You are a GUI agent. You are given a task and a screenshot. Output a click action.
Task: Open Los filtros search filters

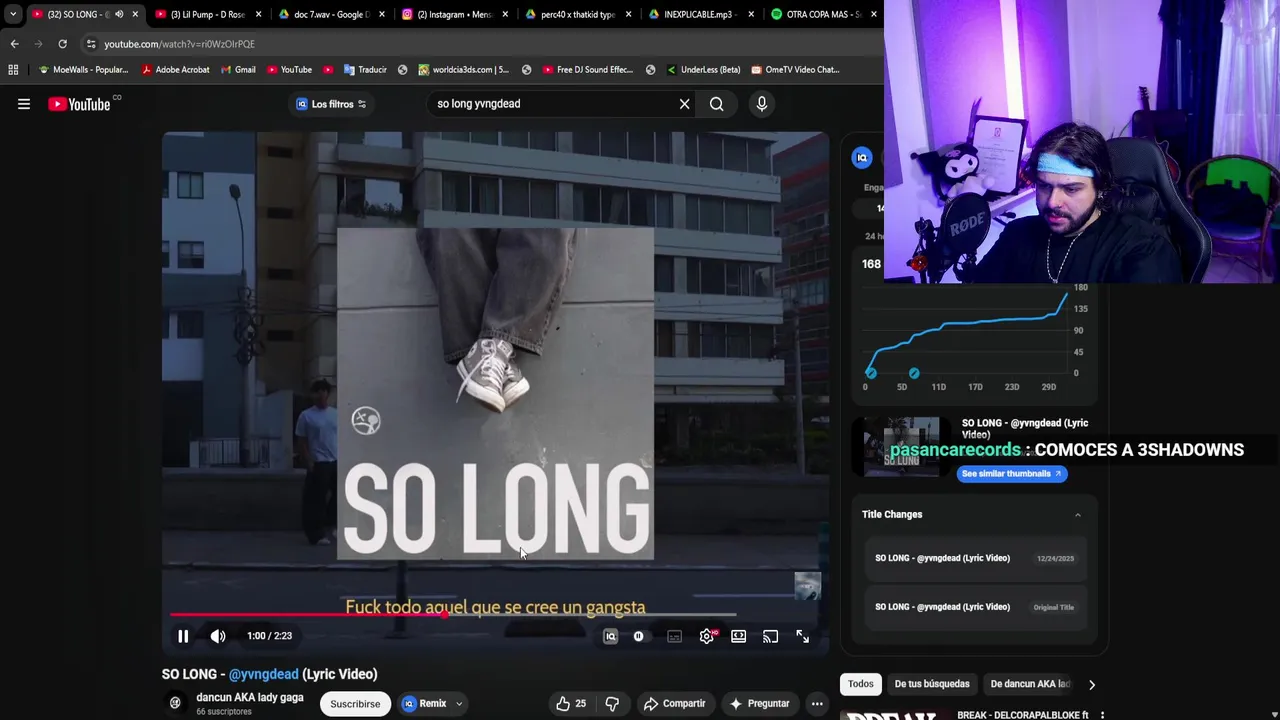pyautogui.click(x=331, y=104)
